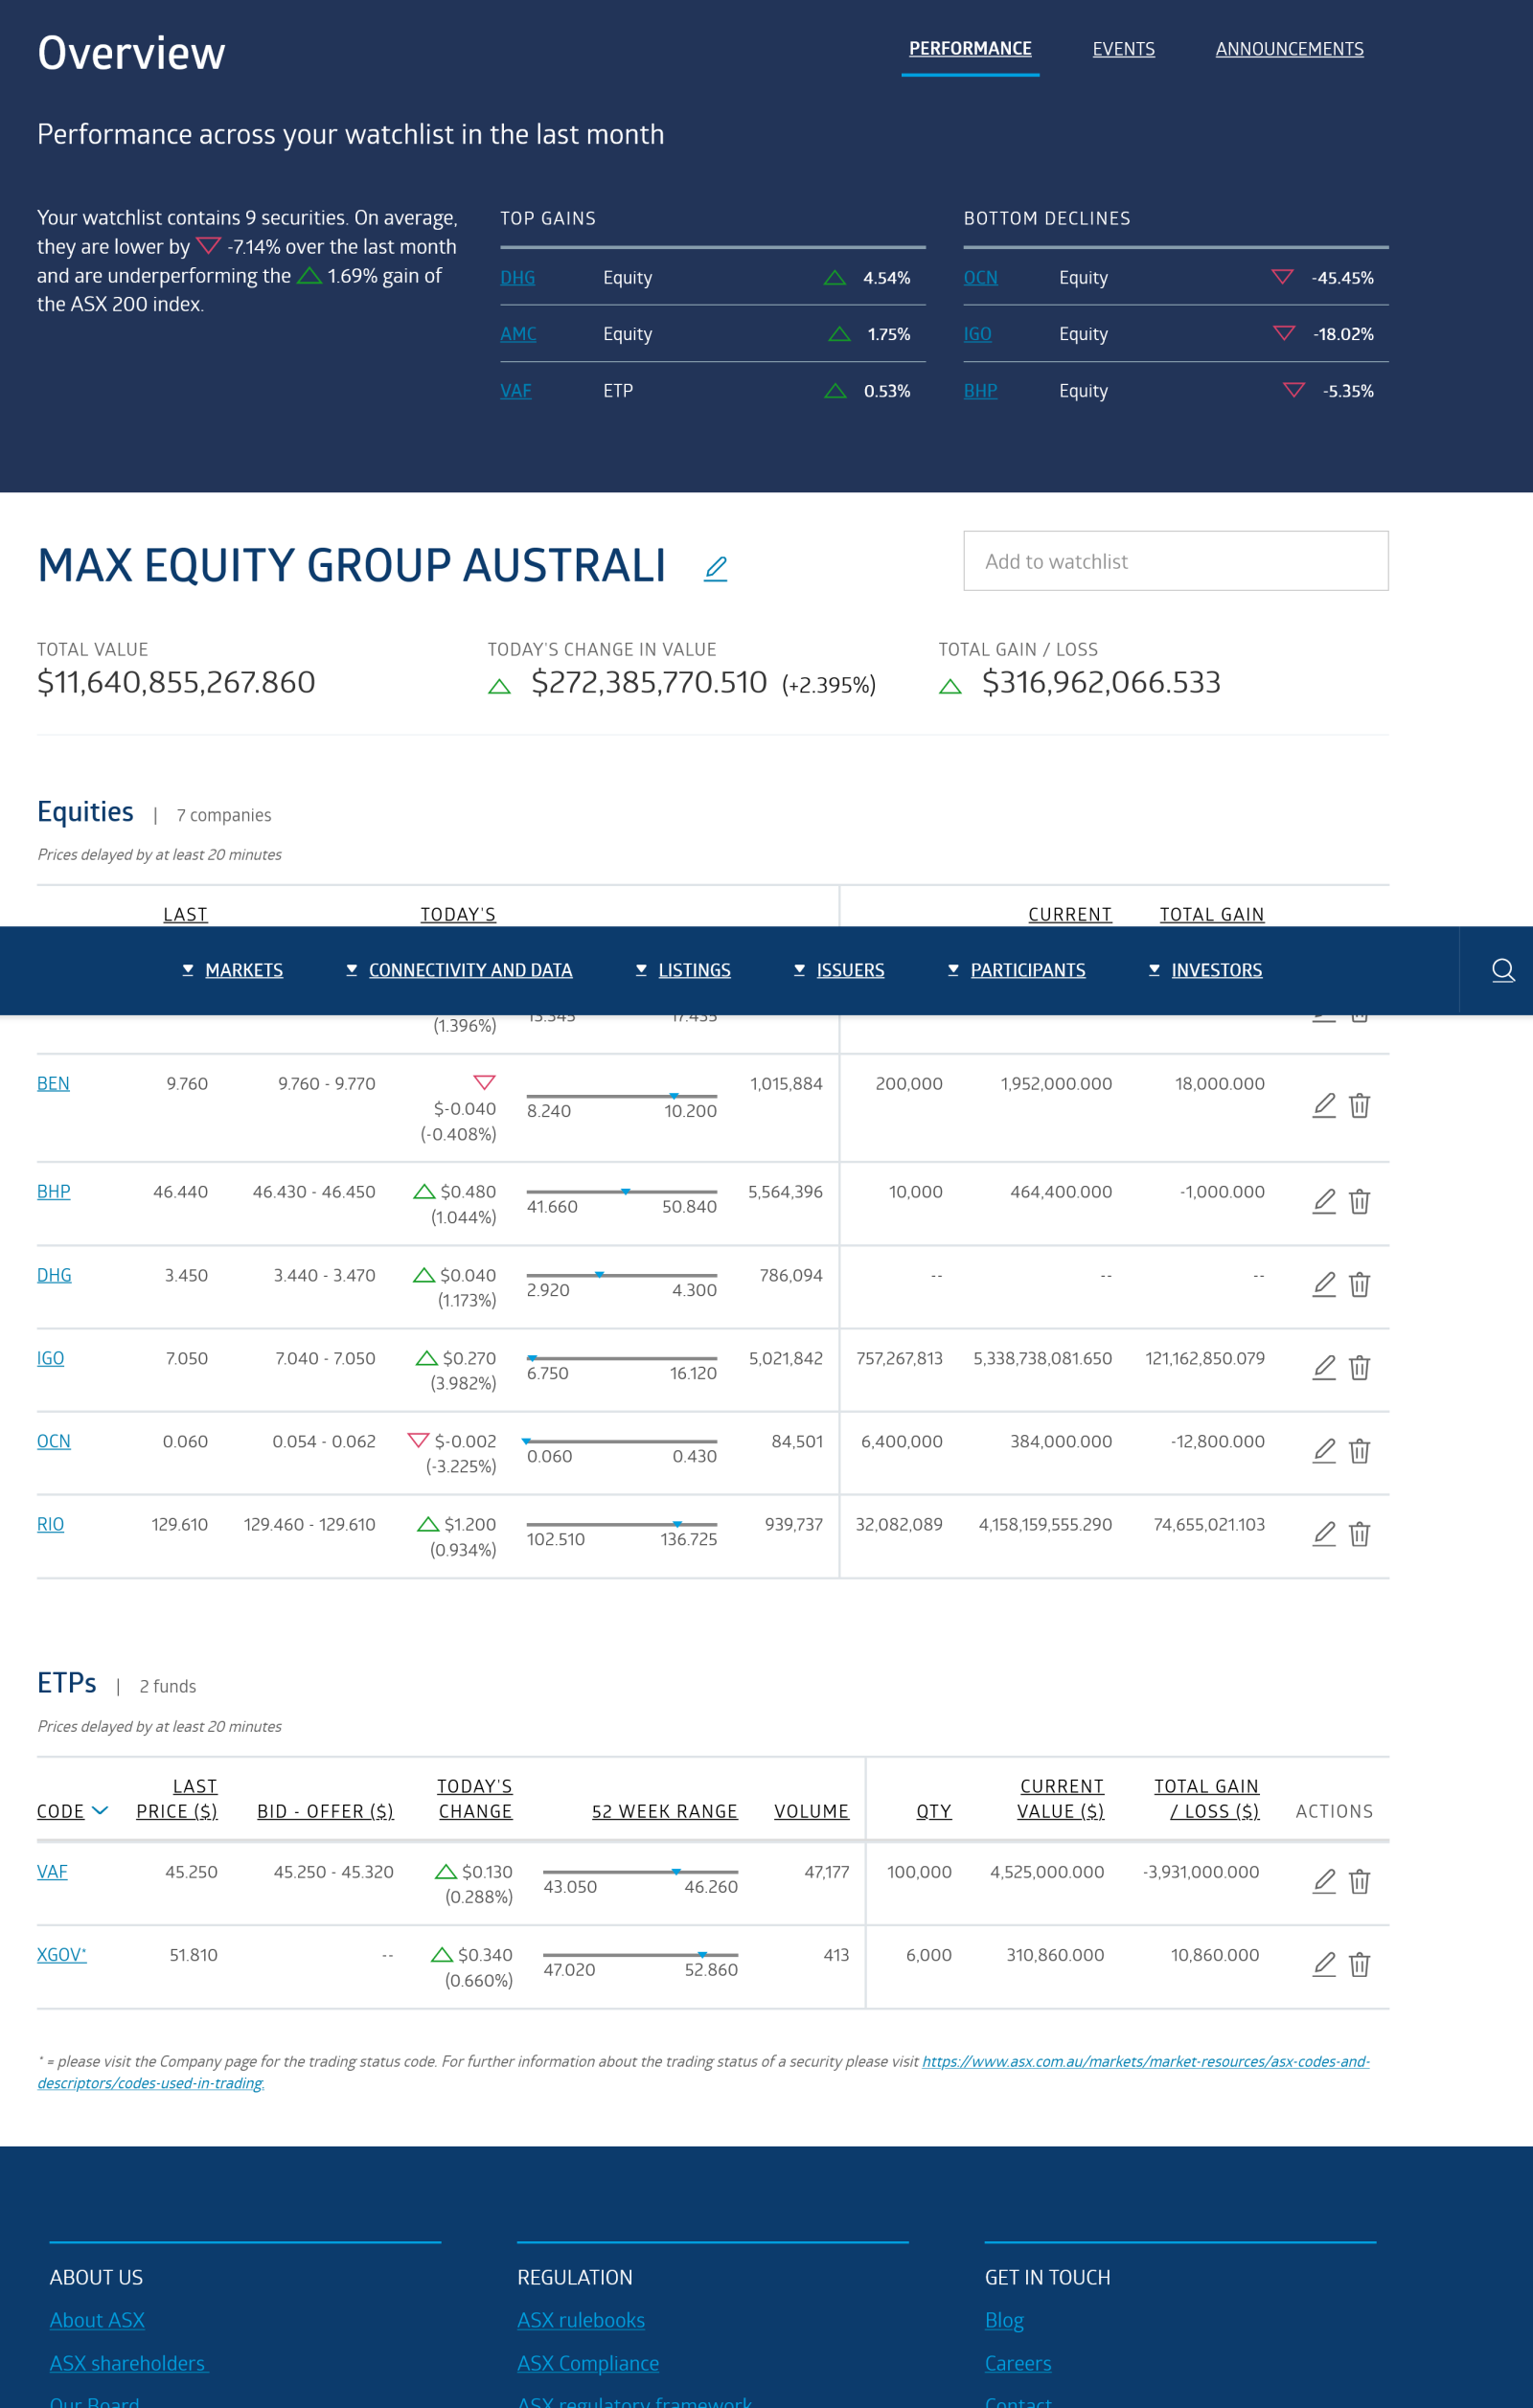This screenshot has height=2408, width=1533.
Task: Click RIO current value 4,158,159,555.290
Action: 1045,1524
